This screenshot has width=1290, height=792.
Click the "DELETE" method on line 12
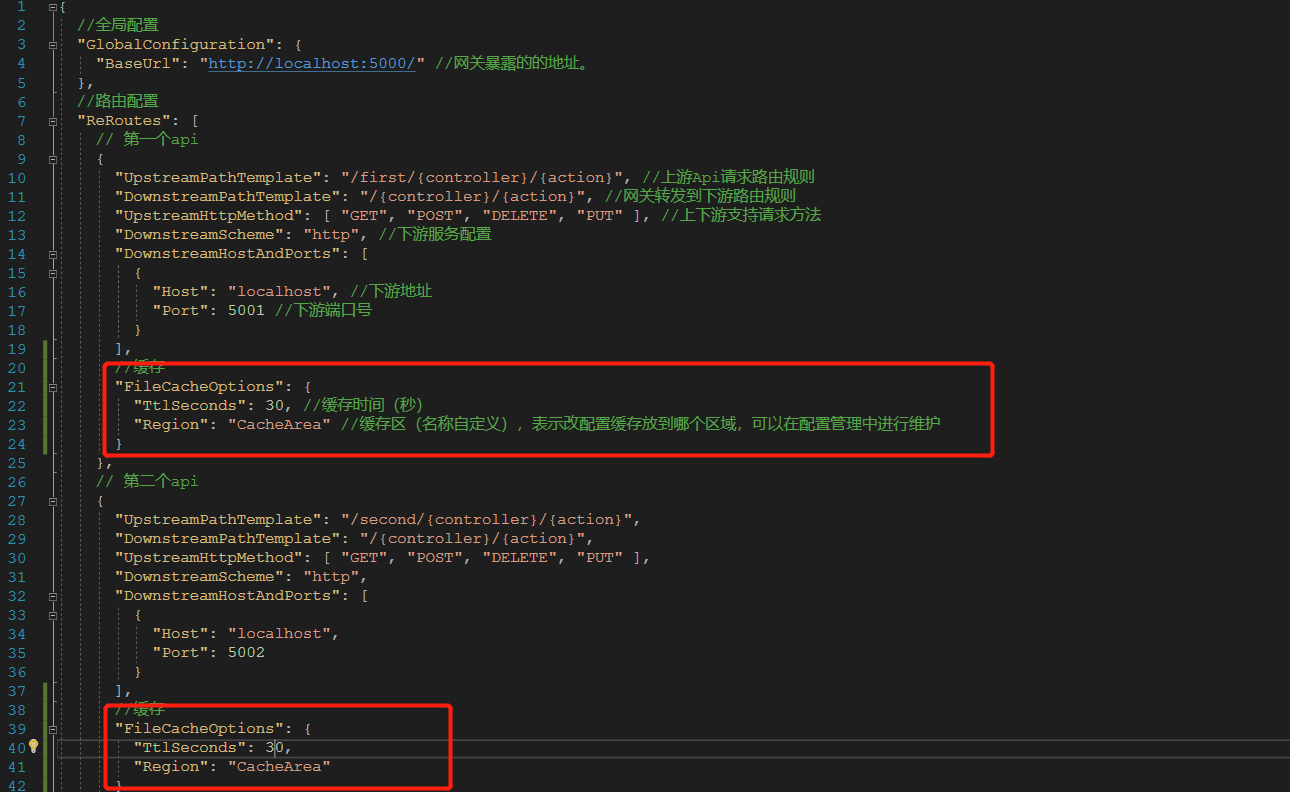[520, 216]
